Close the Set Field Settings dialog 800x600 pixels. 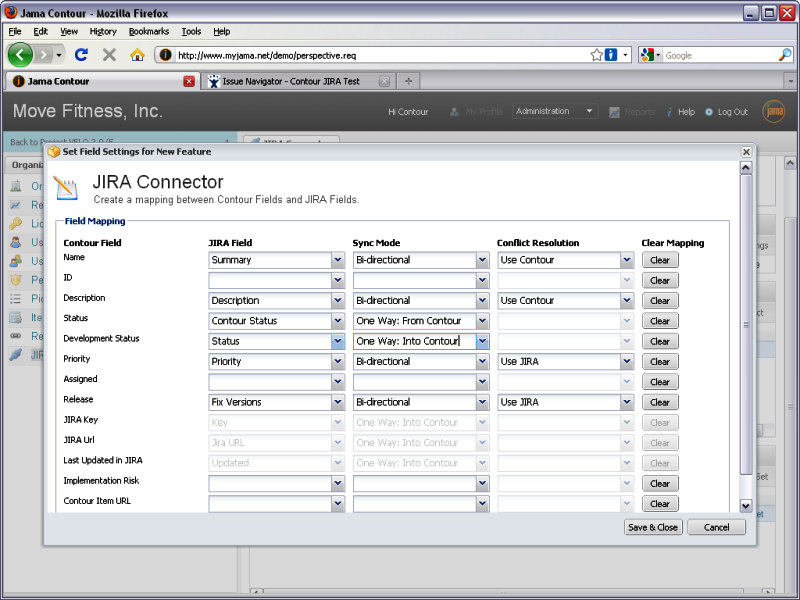pyautogui.click(x=746, y=152)
